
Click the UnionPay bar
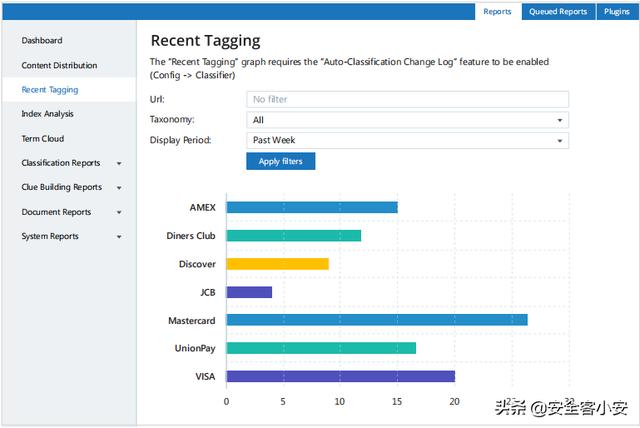coord(322,348)
